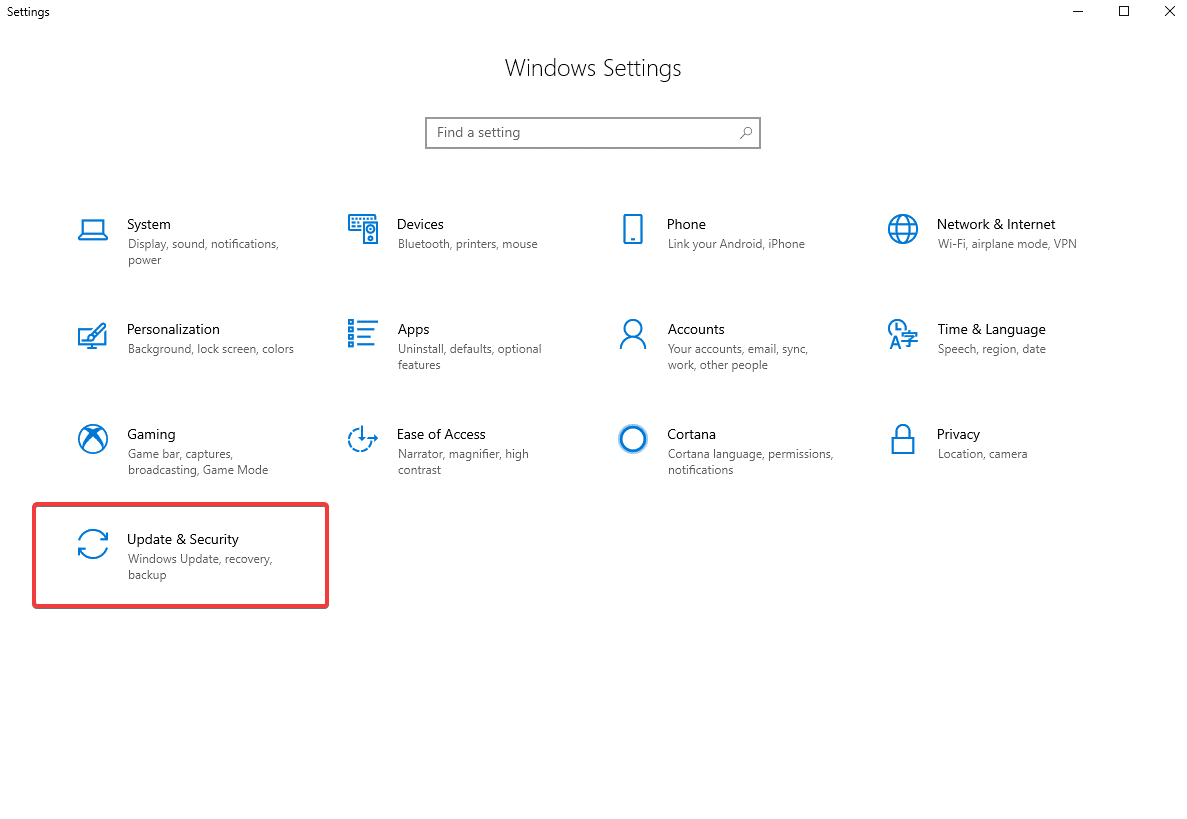
Task: Open Network & Internet via the globe icon
Action: click(903, 229)
